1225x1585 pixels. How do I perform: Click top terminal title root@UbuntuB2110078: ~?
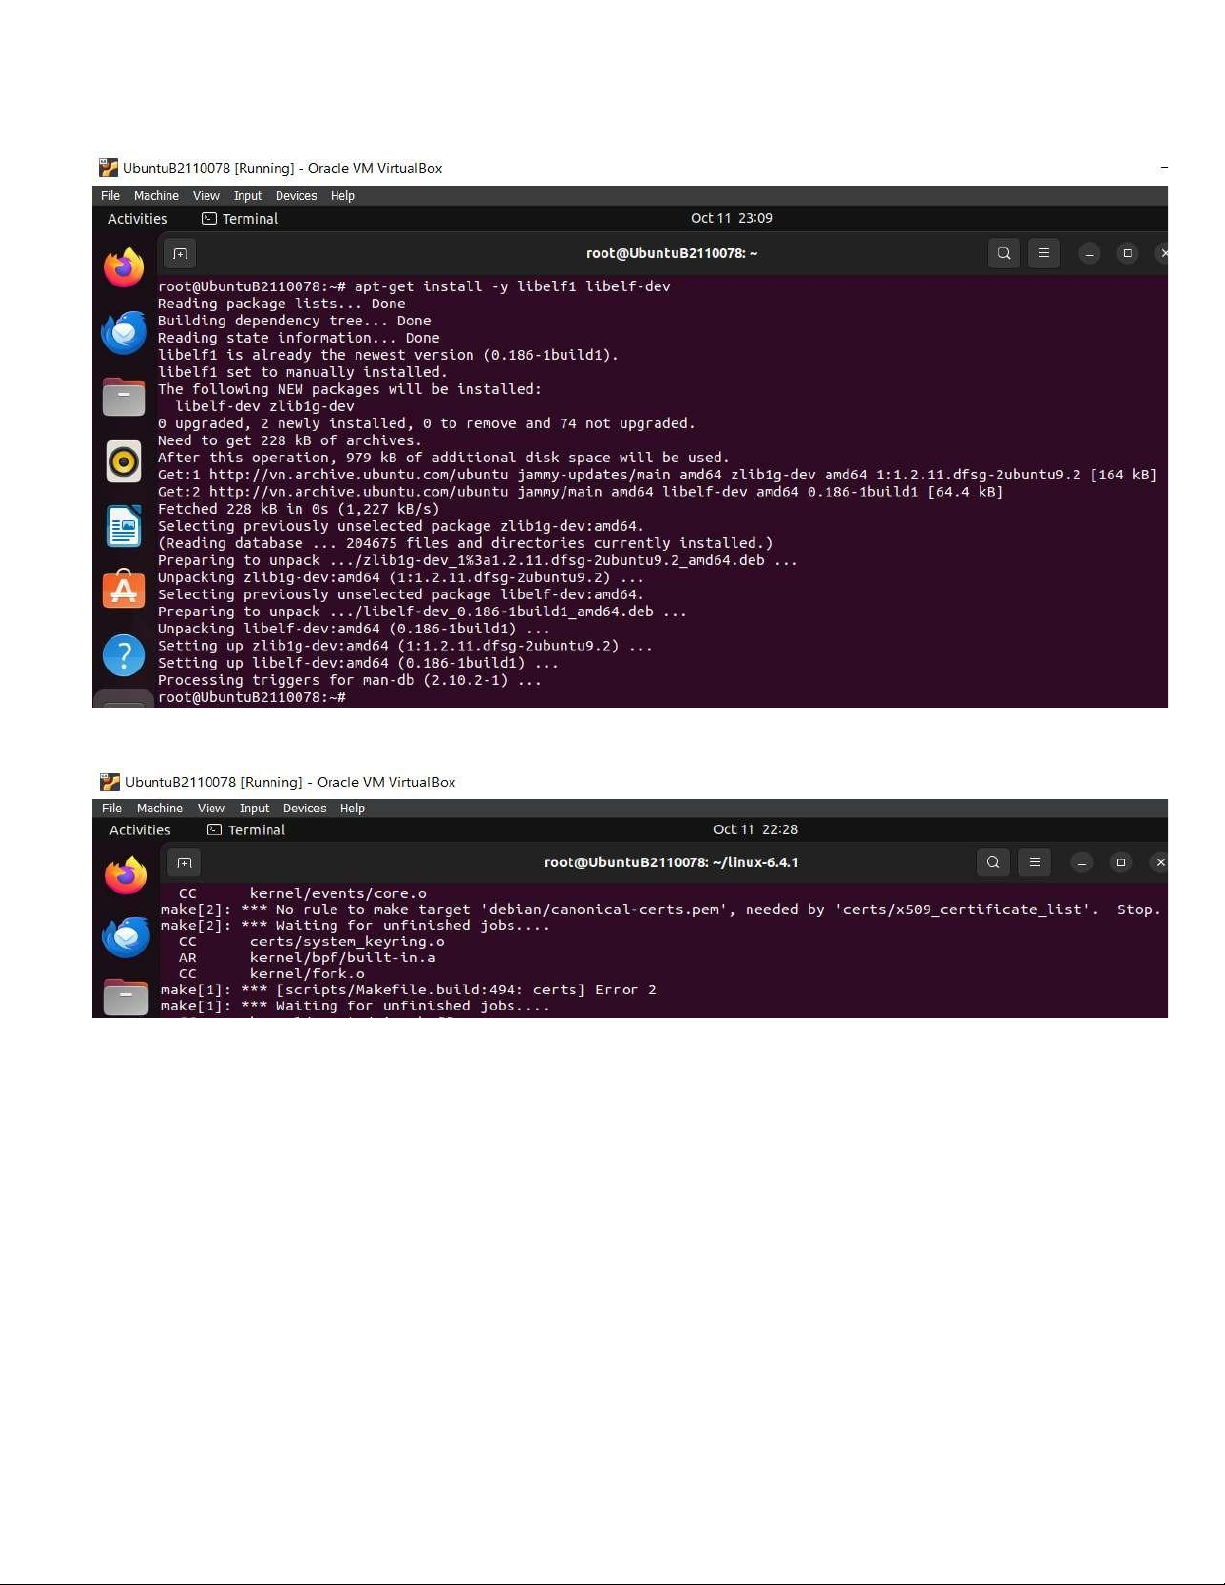tap(672, 253)
